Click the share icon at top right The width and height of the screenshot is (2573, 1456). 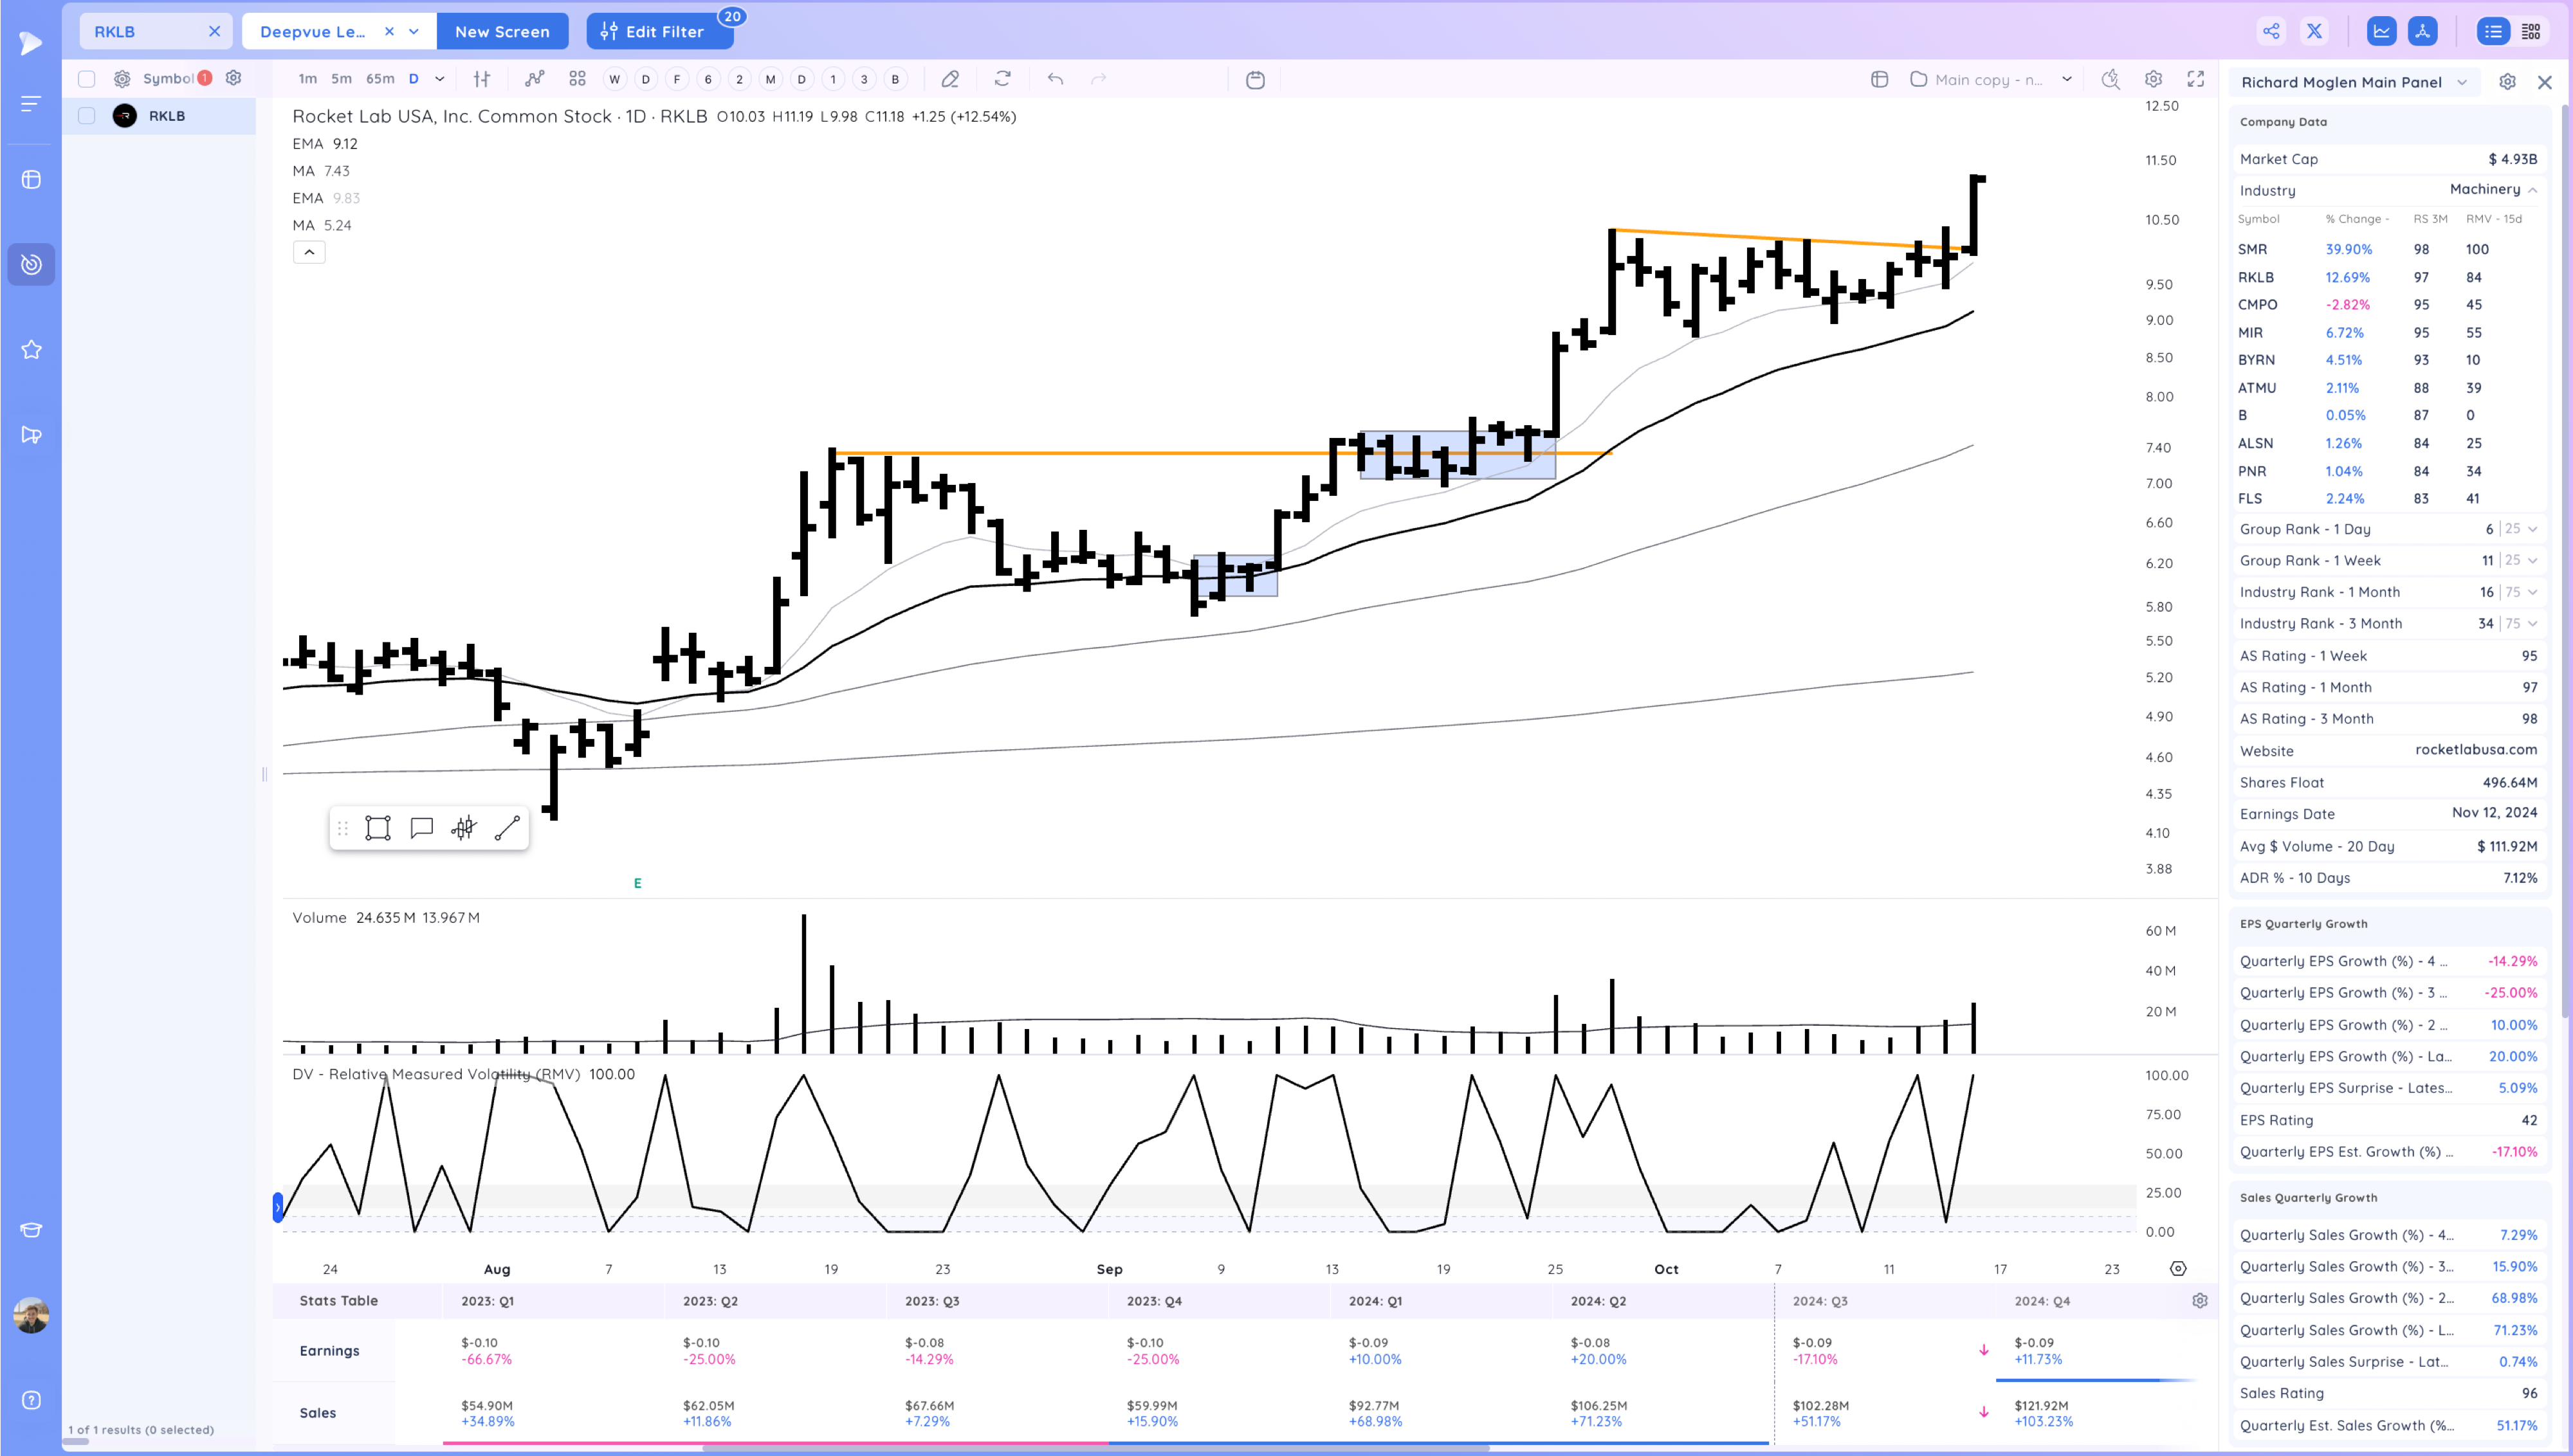tap(2271, 32)
